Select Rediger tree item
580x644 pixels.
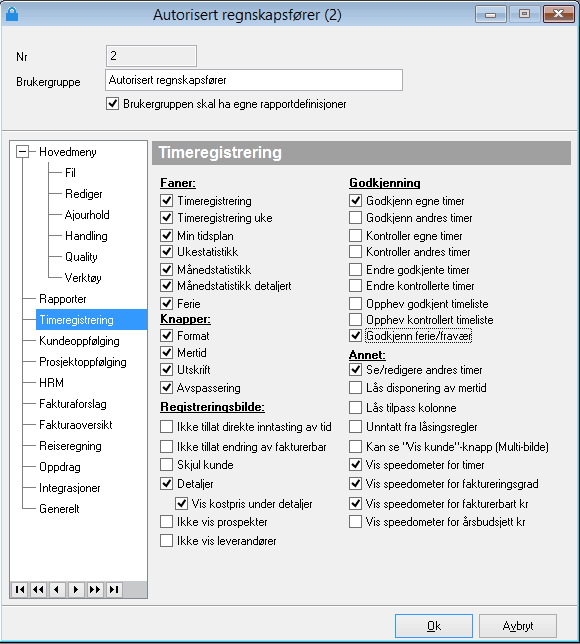[x=84, y=194]
